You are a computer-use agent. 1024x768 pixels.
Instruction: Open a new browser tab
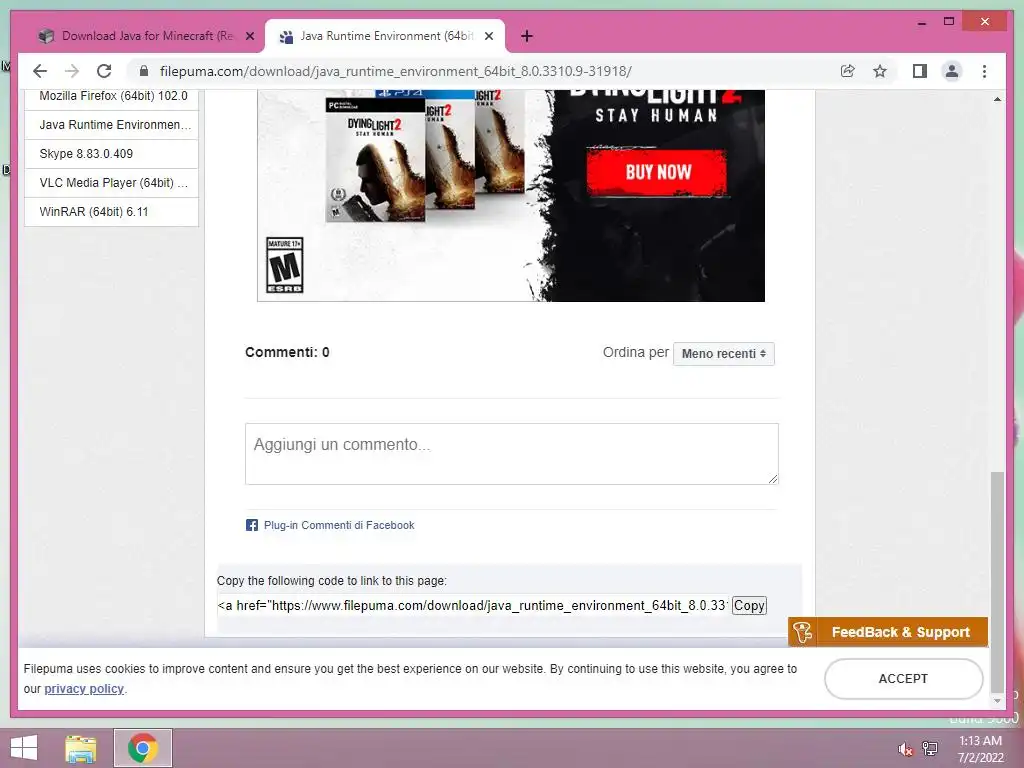527,37
